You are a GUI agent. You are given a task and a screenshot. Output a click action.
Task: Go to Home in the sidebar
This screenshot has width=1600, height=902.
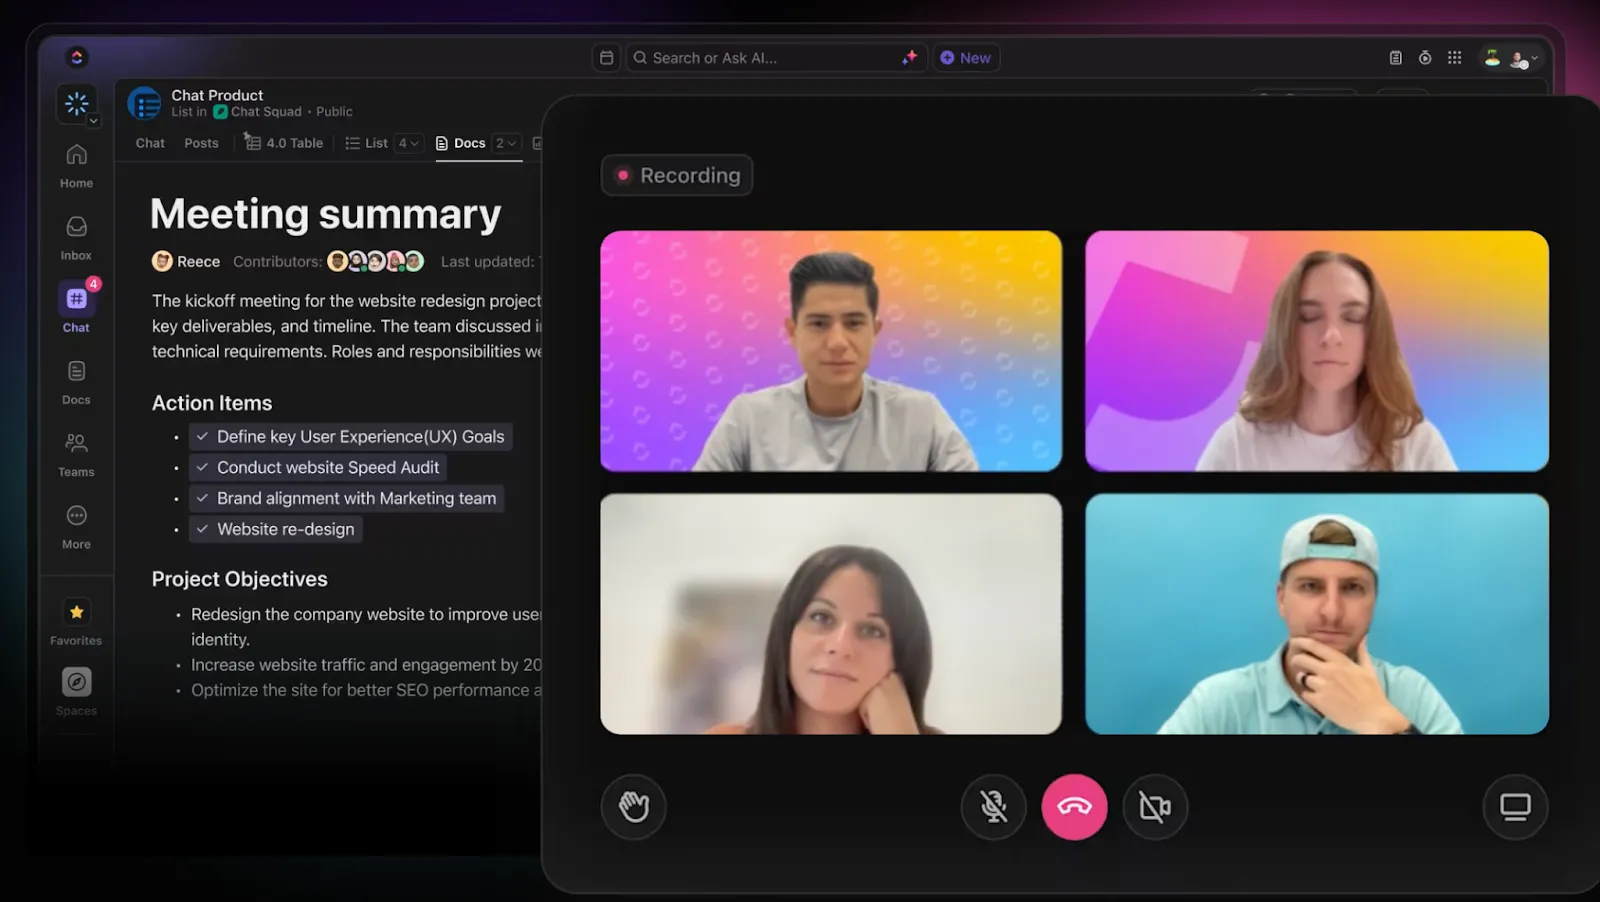(76, 166)
